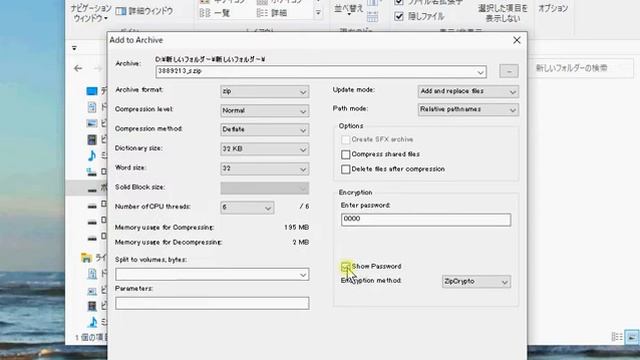640x360 pixels.
Task: Select the highlighted drive row in Explorer sidebar
Action: [87, 188]
